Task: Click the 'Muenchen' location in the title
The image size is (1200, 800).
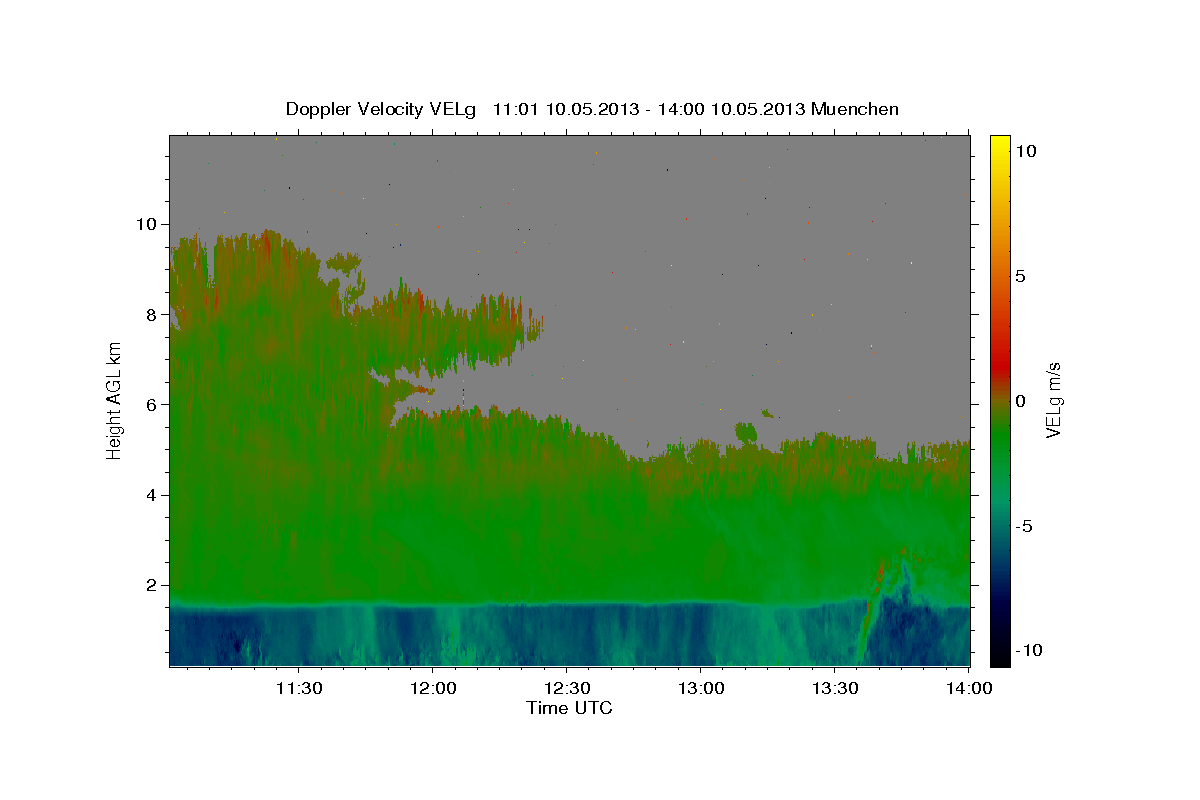Action: click(x=855, y=109)
